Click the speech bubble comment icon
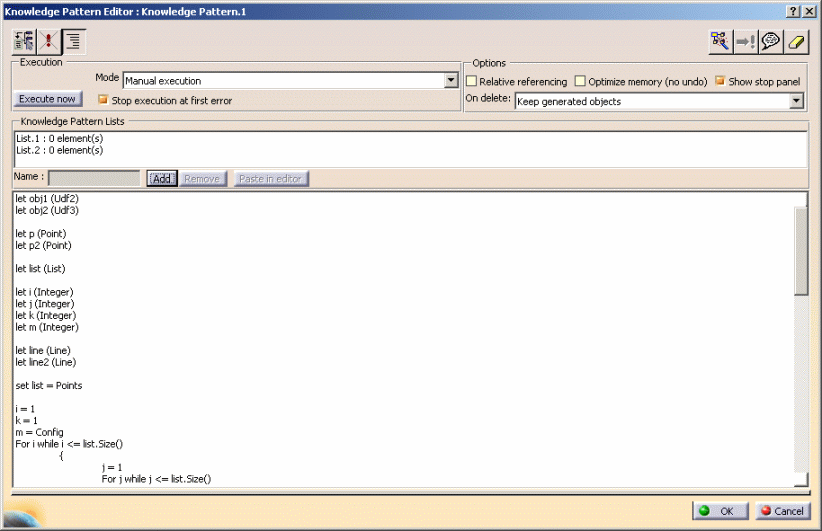 (770, 41)
